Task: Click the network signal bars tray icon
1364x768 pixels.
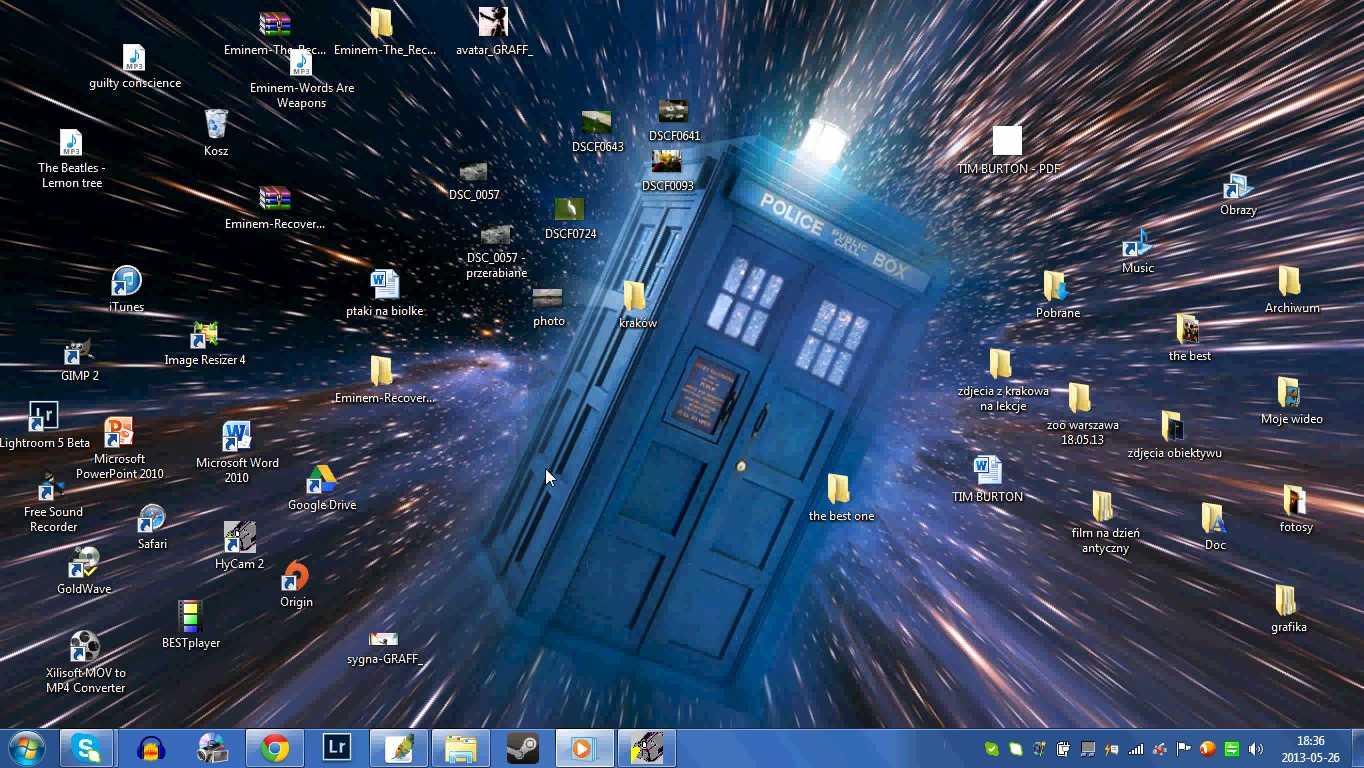Action: click(x=1136, y=749)
